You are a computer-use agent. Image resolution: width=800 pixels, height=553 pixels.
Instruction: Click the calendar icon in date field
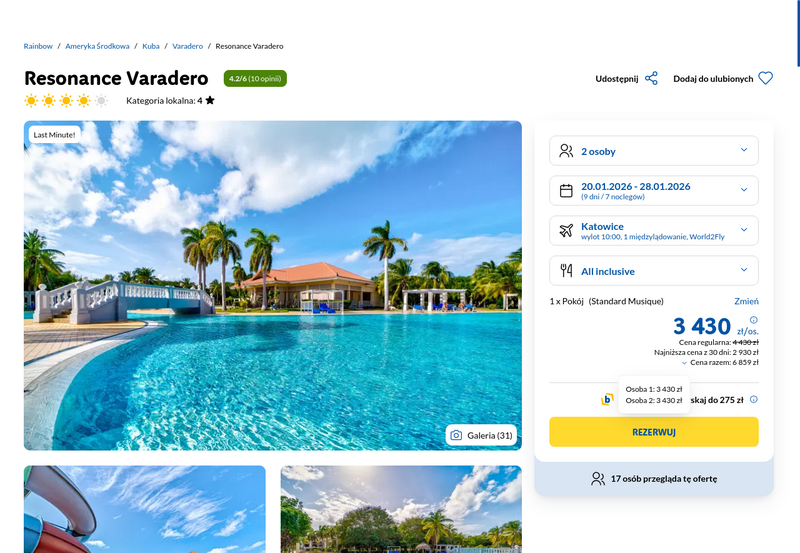click(x=566, y=190)
